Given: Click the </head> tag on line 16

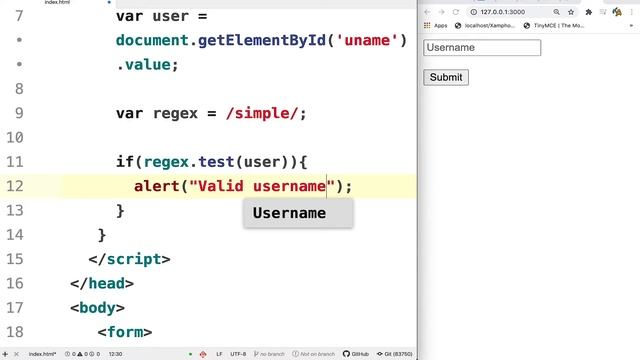Looking at the screenshot, I should point(102,284).
